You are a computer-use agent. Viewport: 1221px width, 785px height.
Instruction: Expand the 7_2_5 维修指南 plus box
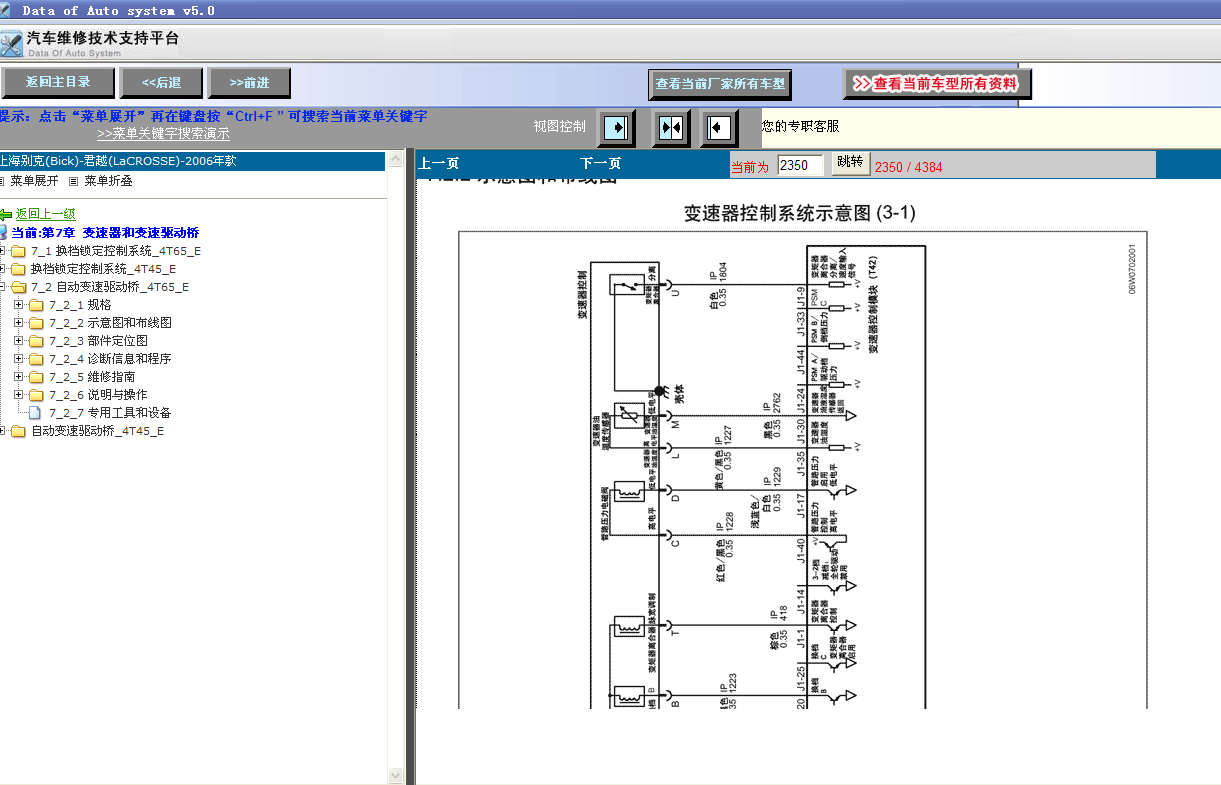click(x=19, y=377)
